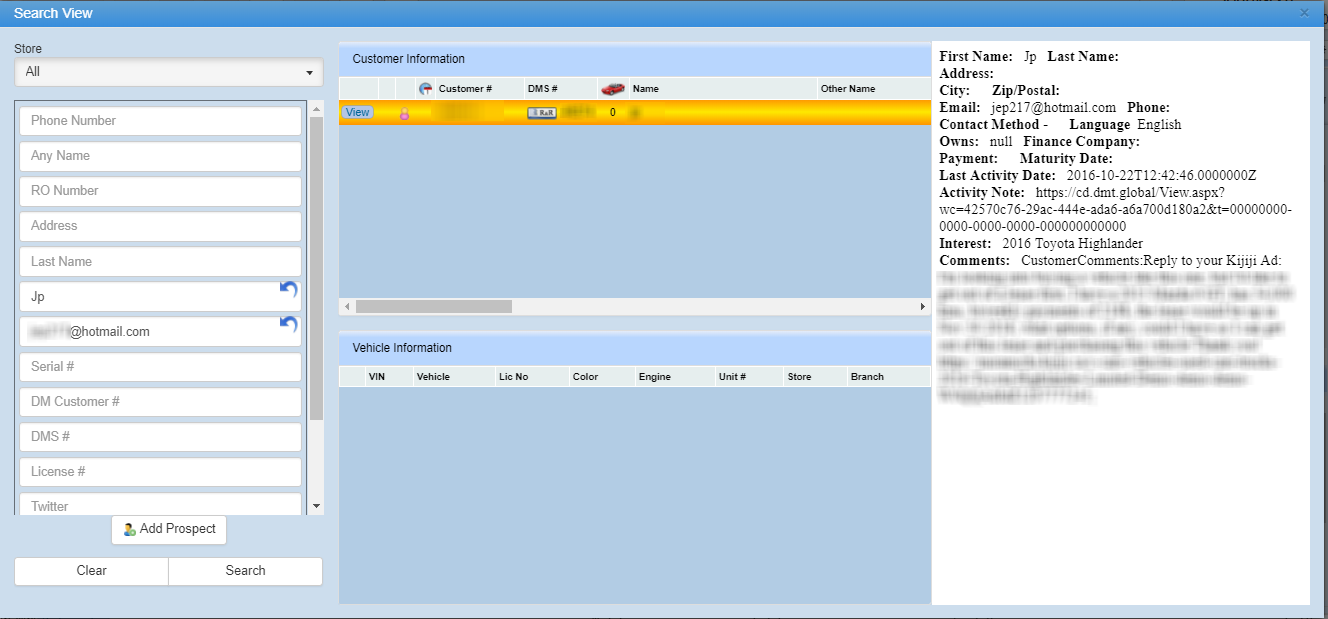Click the undo arrow on the hotmail email field
Screen dimensions: 1328x619
click(288, 324)
